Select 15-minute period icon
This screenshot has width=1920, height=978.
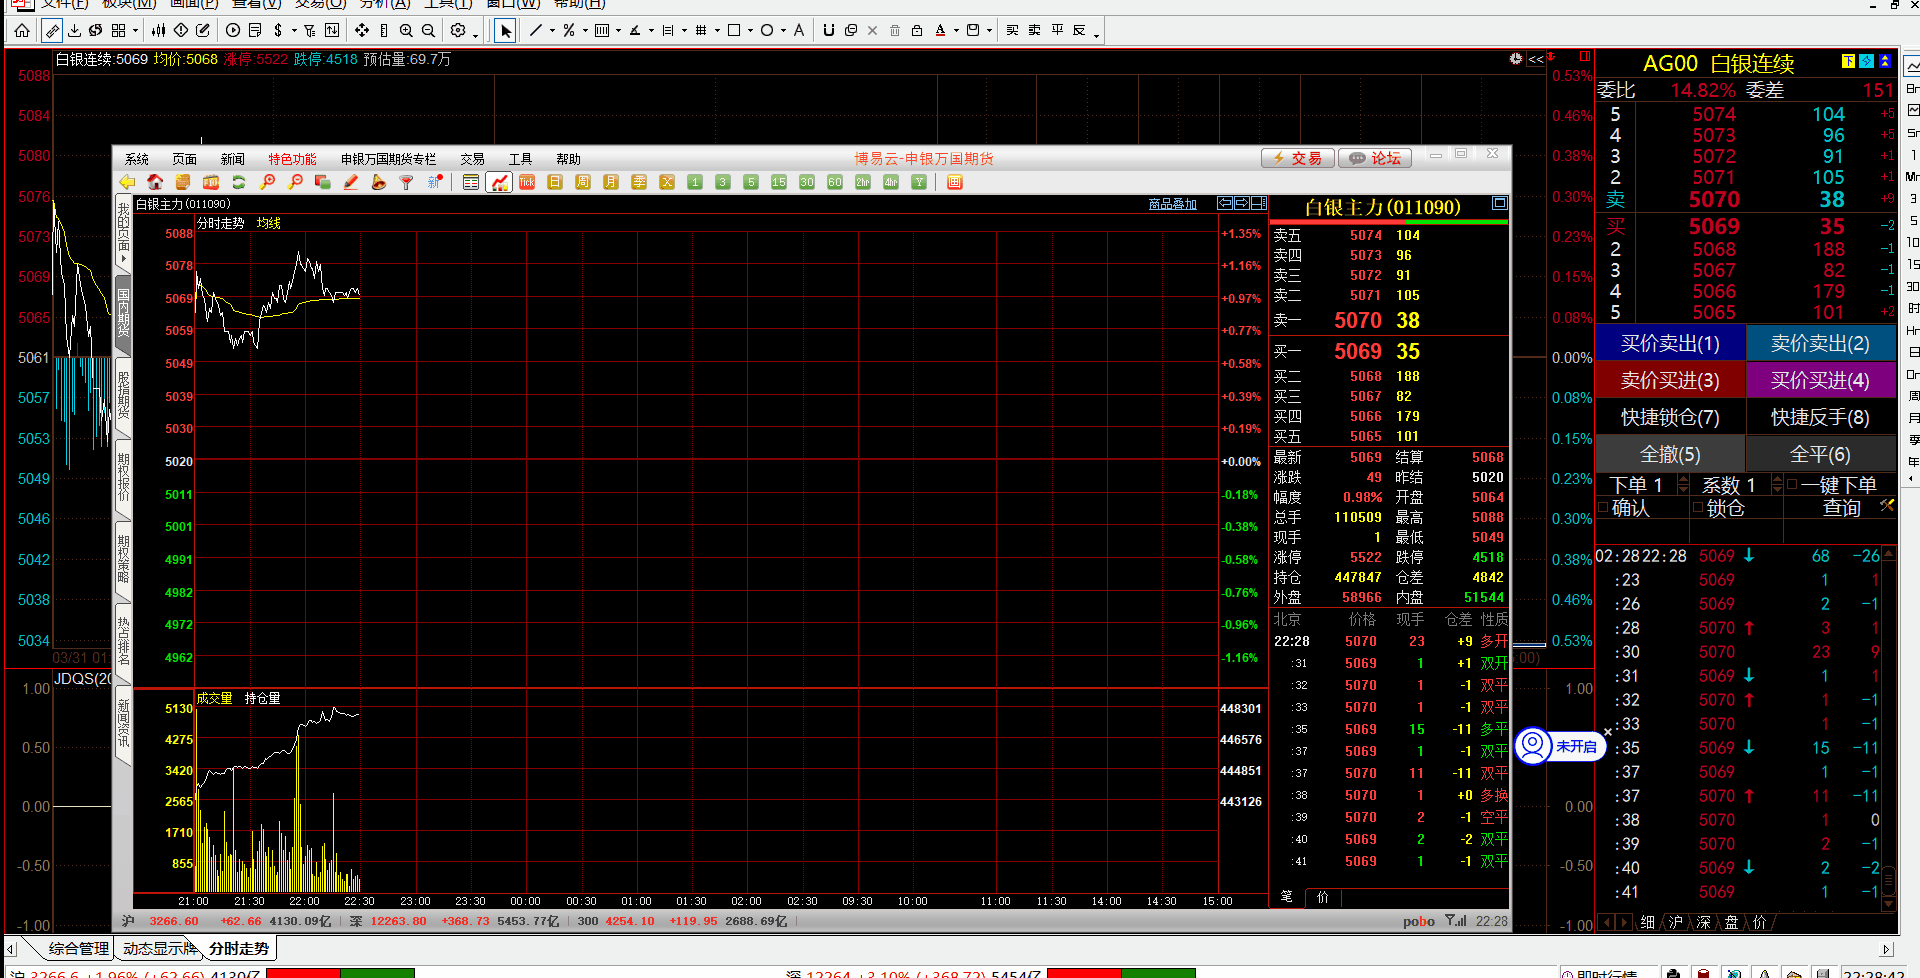(x=779, y=182)
